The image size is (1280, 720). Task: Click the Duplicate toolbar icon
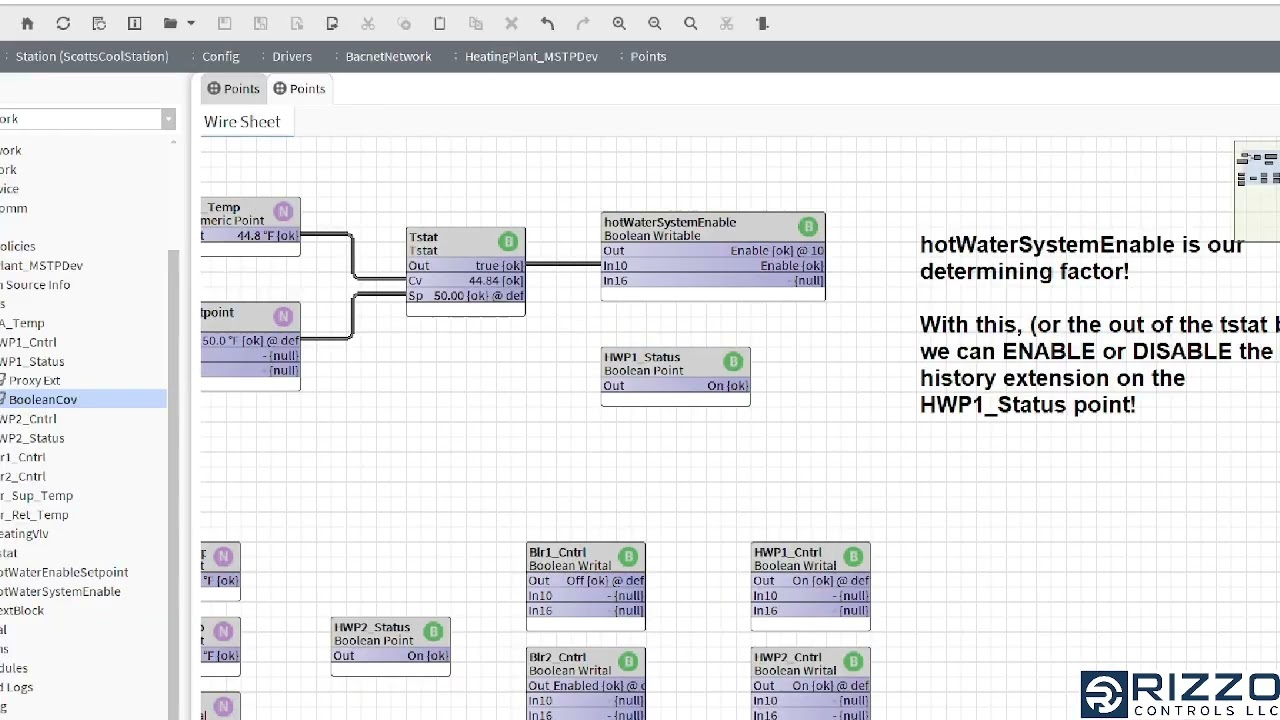click(476, 23)
